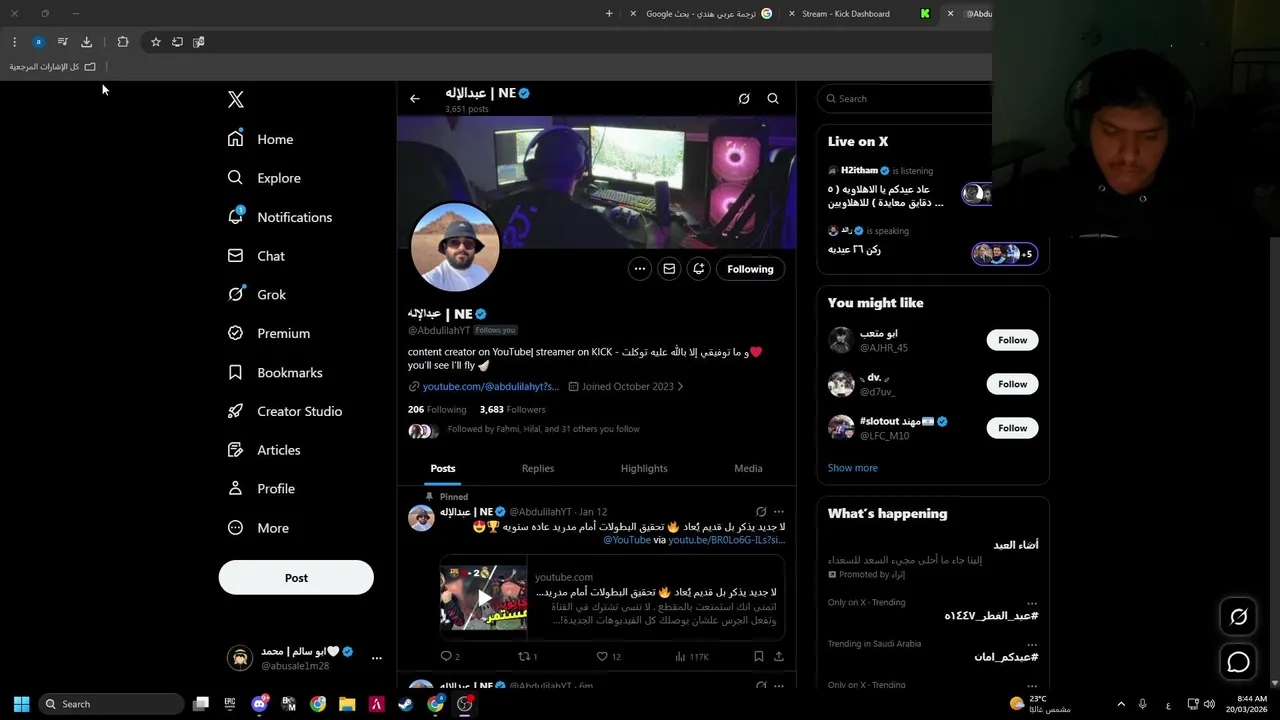
Task: Bookmark this page with star icon
Action: [156, 42]
